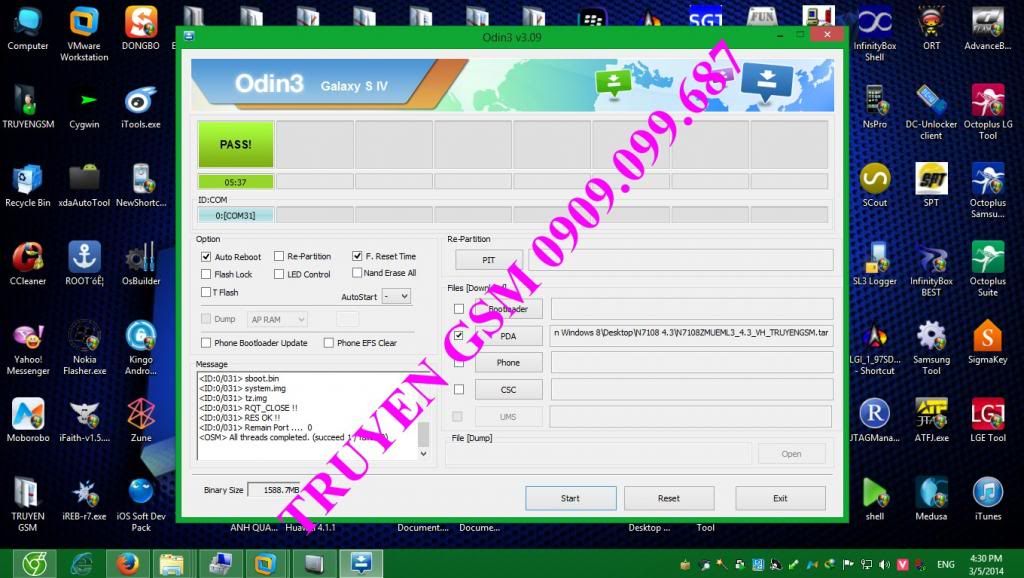Click the Start button in Odin3

[x=570, y=498]
